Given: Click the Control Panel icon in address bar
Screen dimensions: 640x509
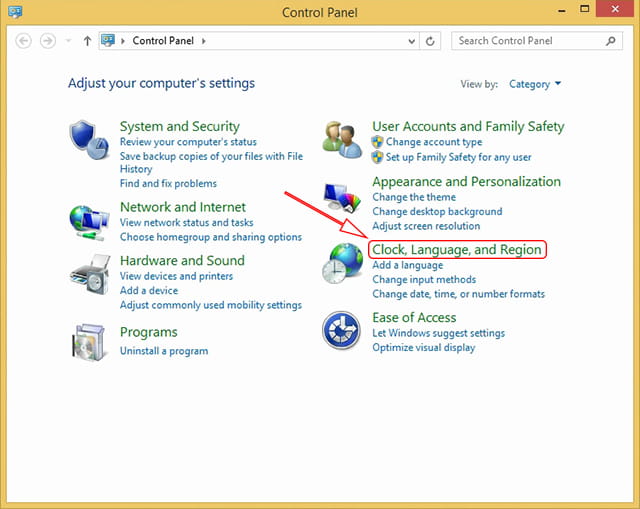Looking at the screenshot, I should tap(108, 40).
